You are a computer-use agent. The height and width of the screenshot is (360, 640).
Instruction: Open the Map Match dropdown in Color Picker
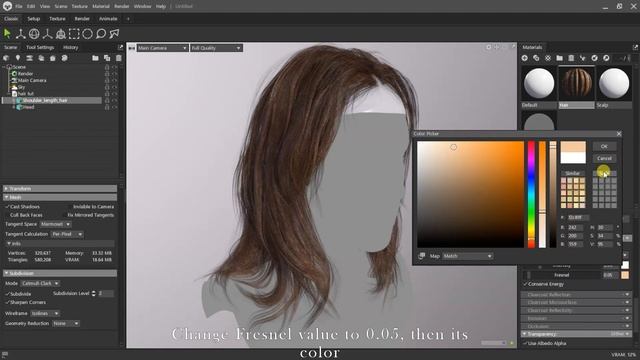point(467,256)
